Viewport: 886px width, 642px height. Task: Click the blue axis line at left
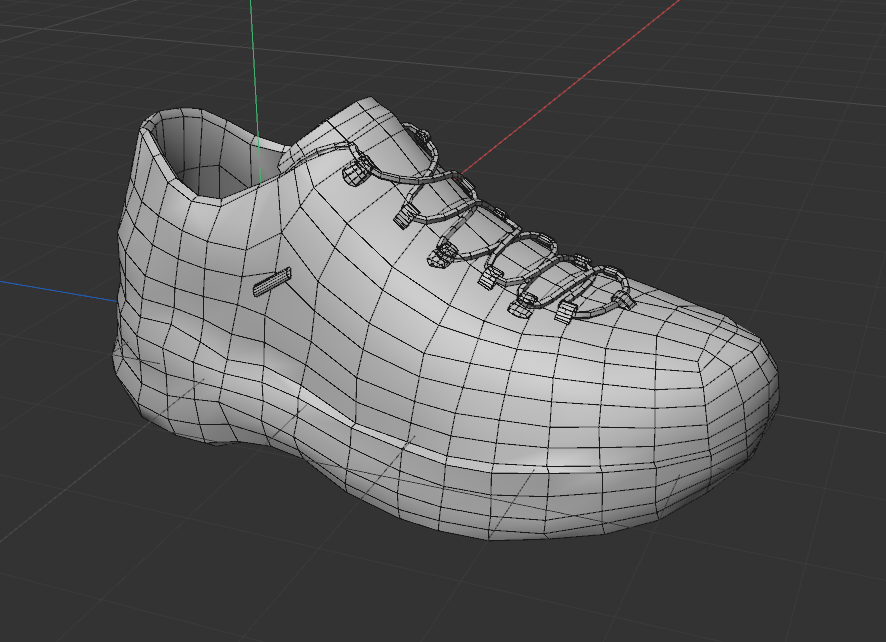pos(50,289)
